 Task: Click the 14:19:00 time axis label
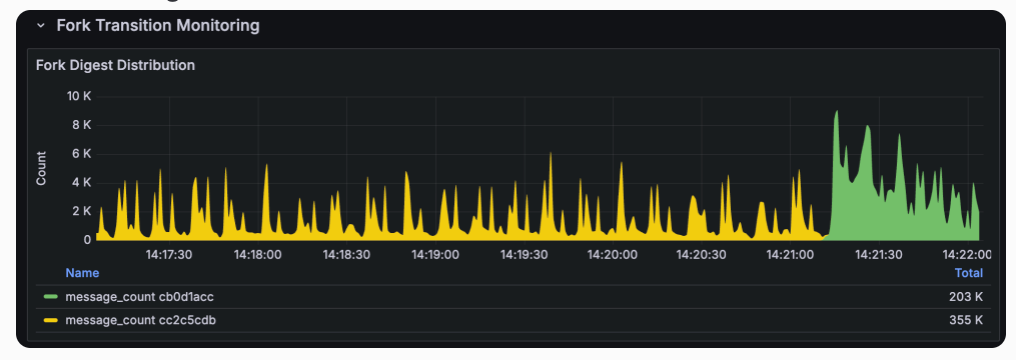coord(435,254)
